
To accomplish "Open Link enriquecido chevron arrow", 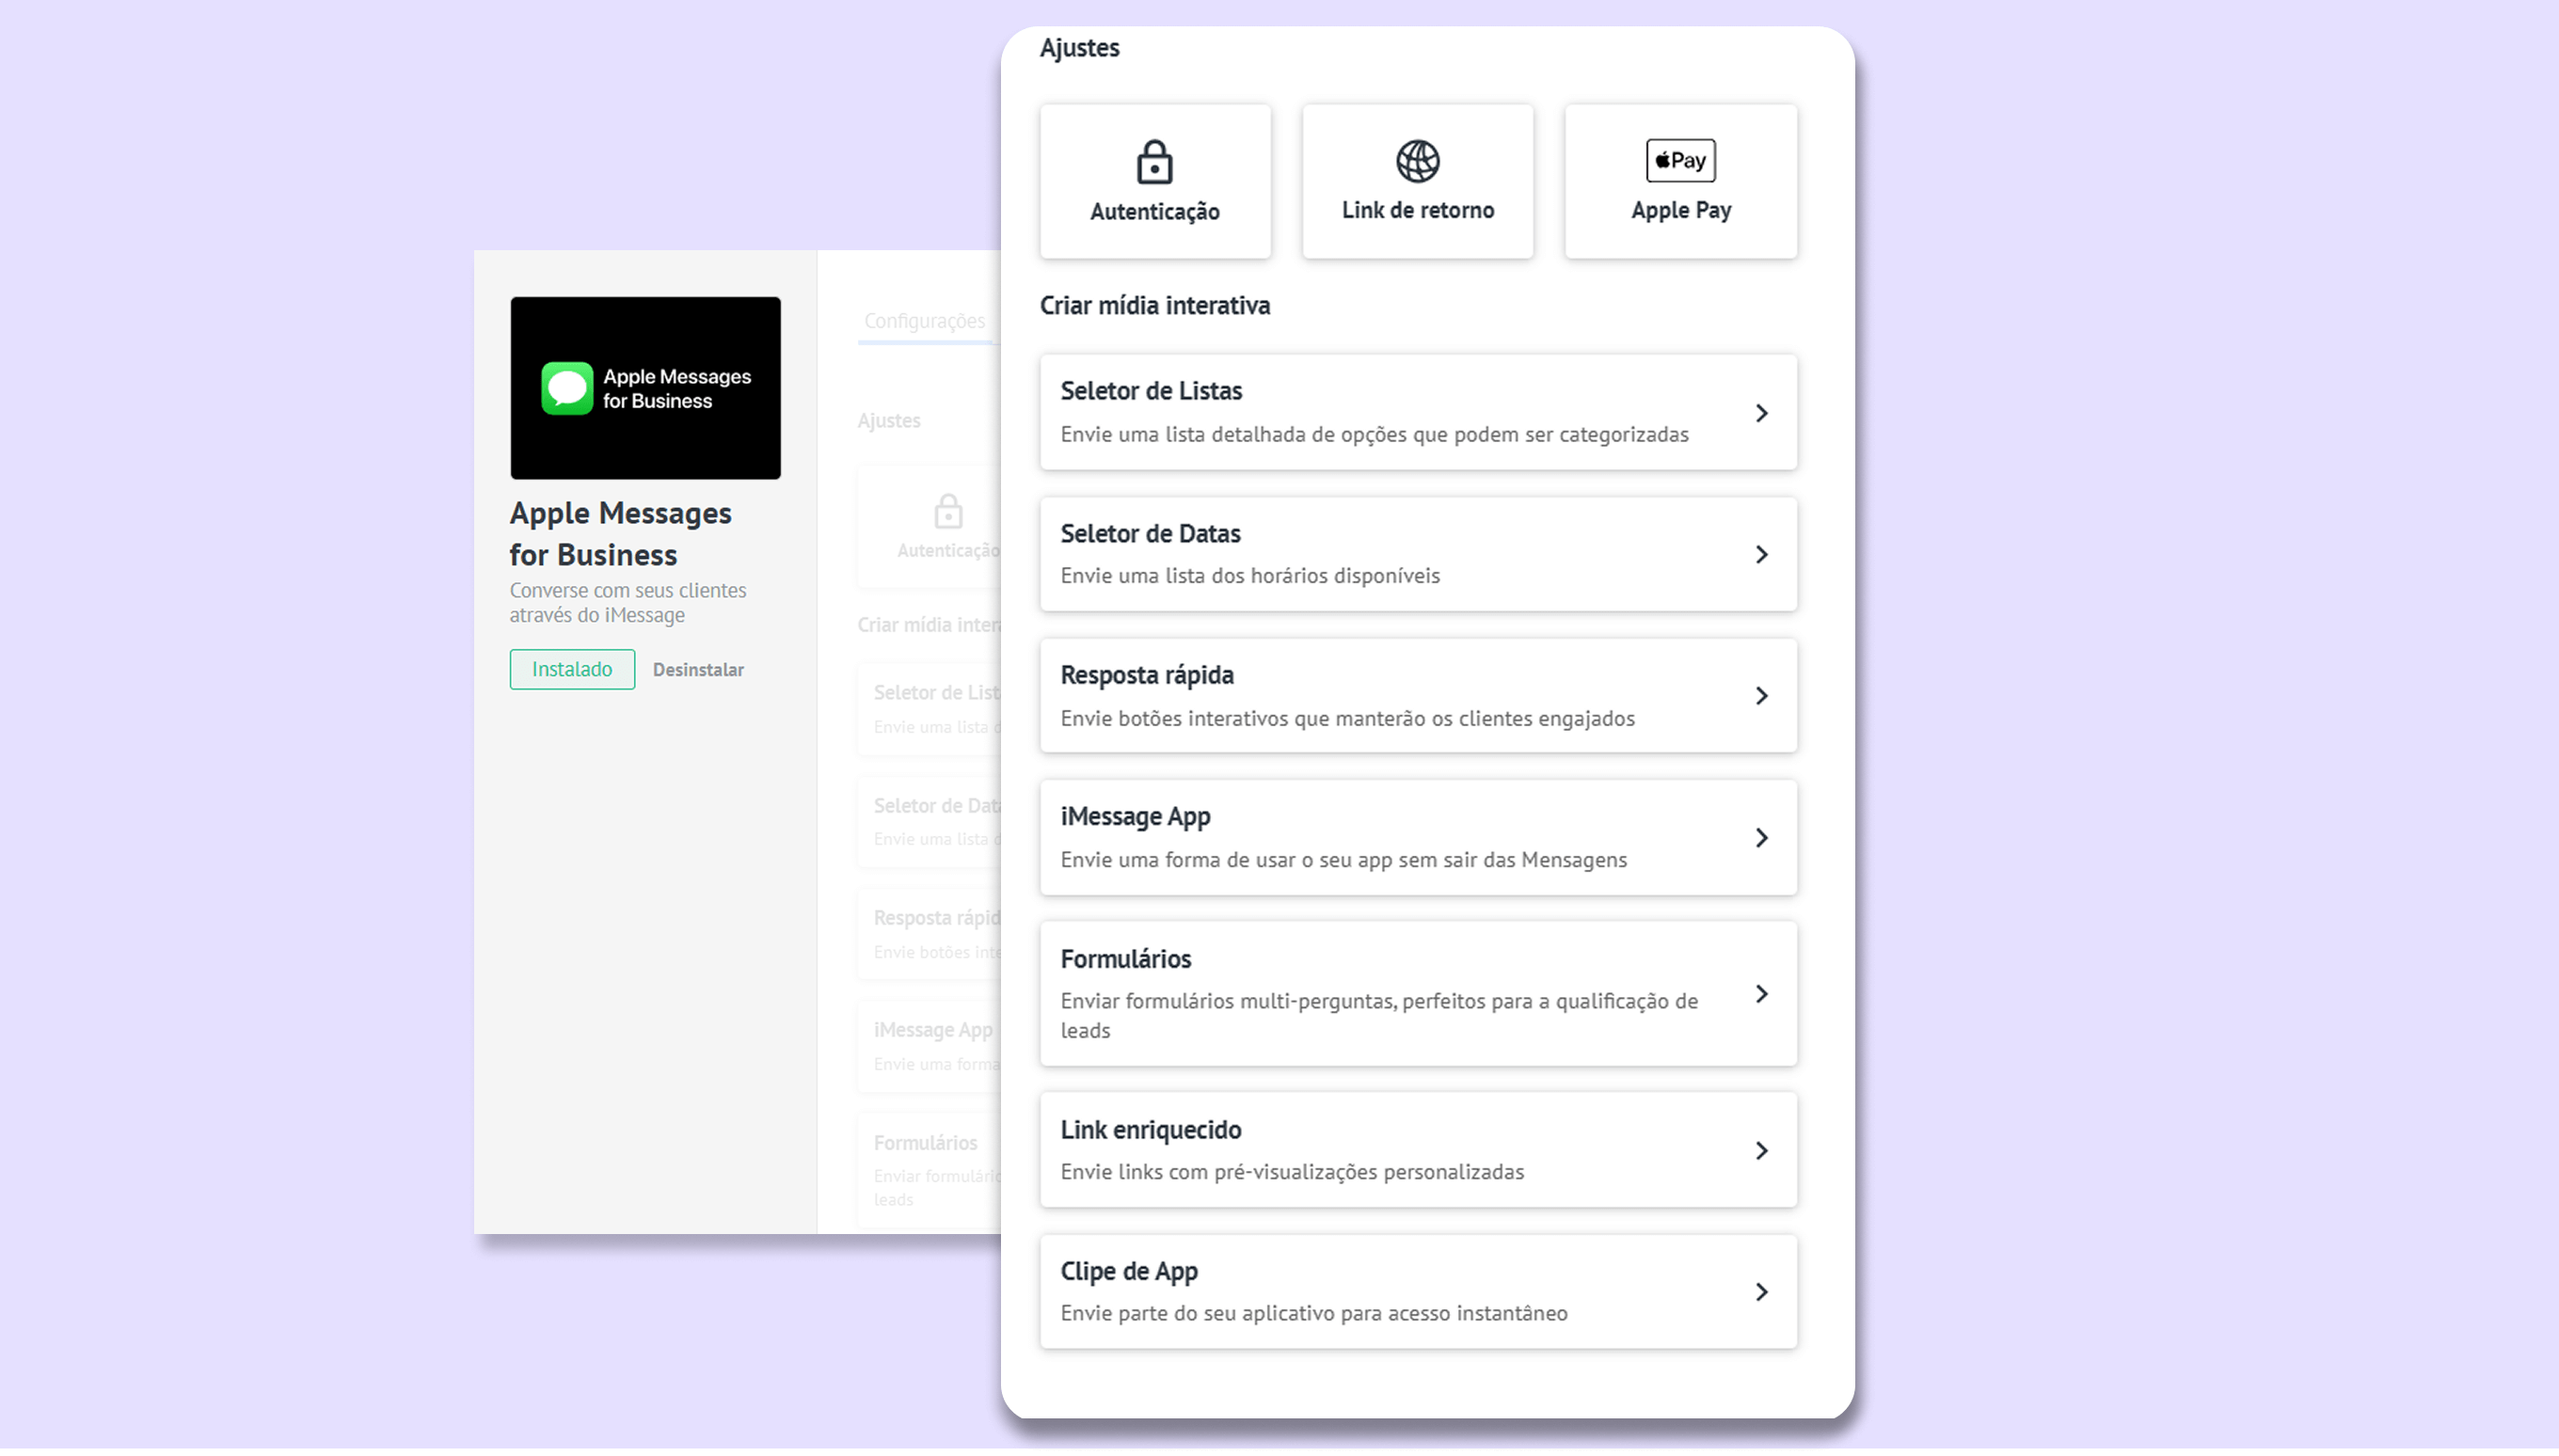I will [1761, 1151].
